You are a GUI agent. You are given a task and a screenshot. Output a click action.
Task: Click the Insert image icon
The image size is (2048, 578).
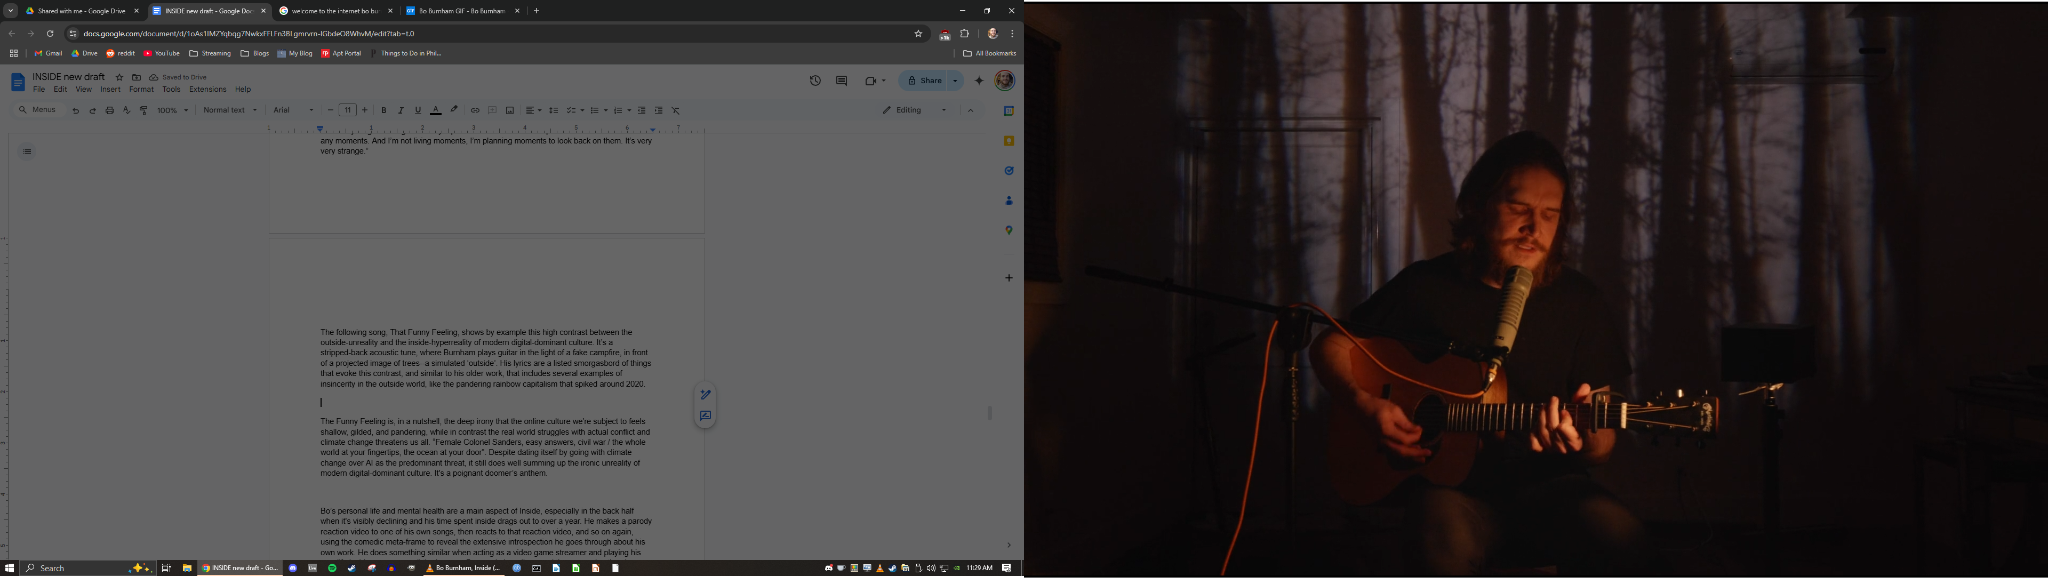click(509, 110)
